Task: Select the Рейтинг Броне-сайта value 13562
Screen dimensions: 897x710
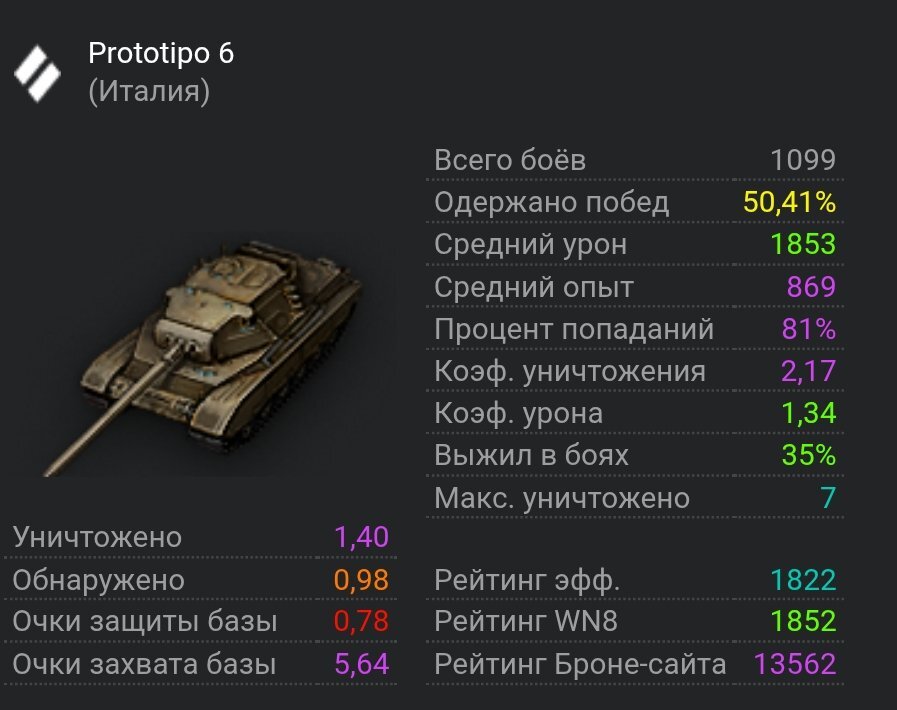Action: coord(795,664)
